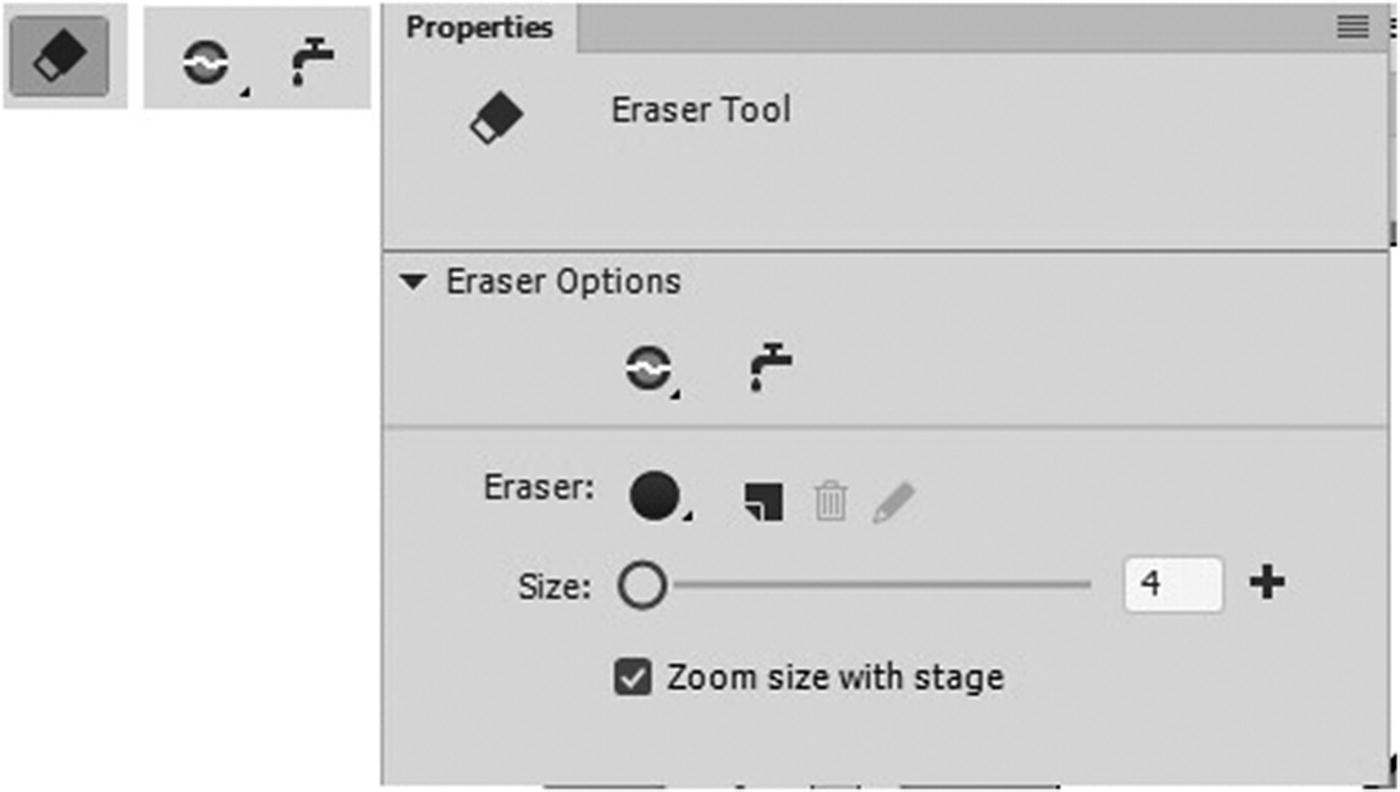Click the Eraser mode icon in Eraser Options
The image size is (1400, 792).
(x=651, y=365)
